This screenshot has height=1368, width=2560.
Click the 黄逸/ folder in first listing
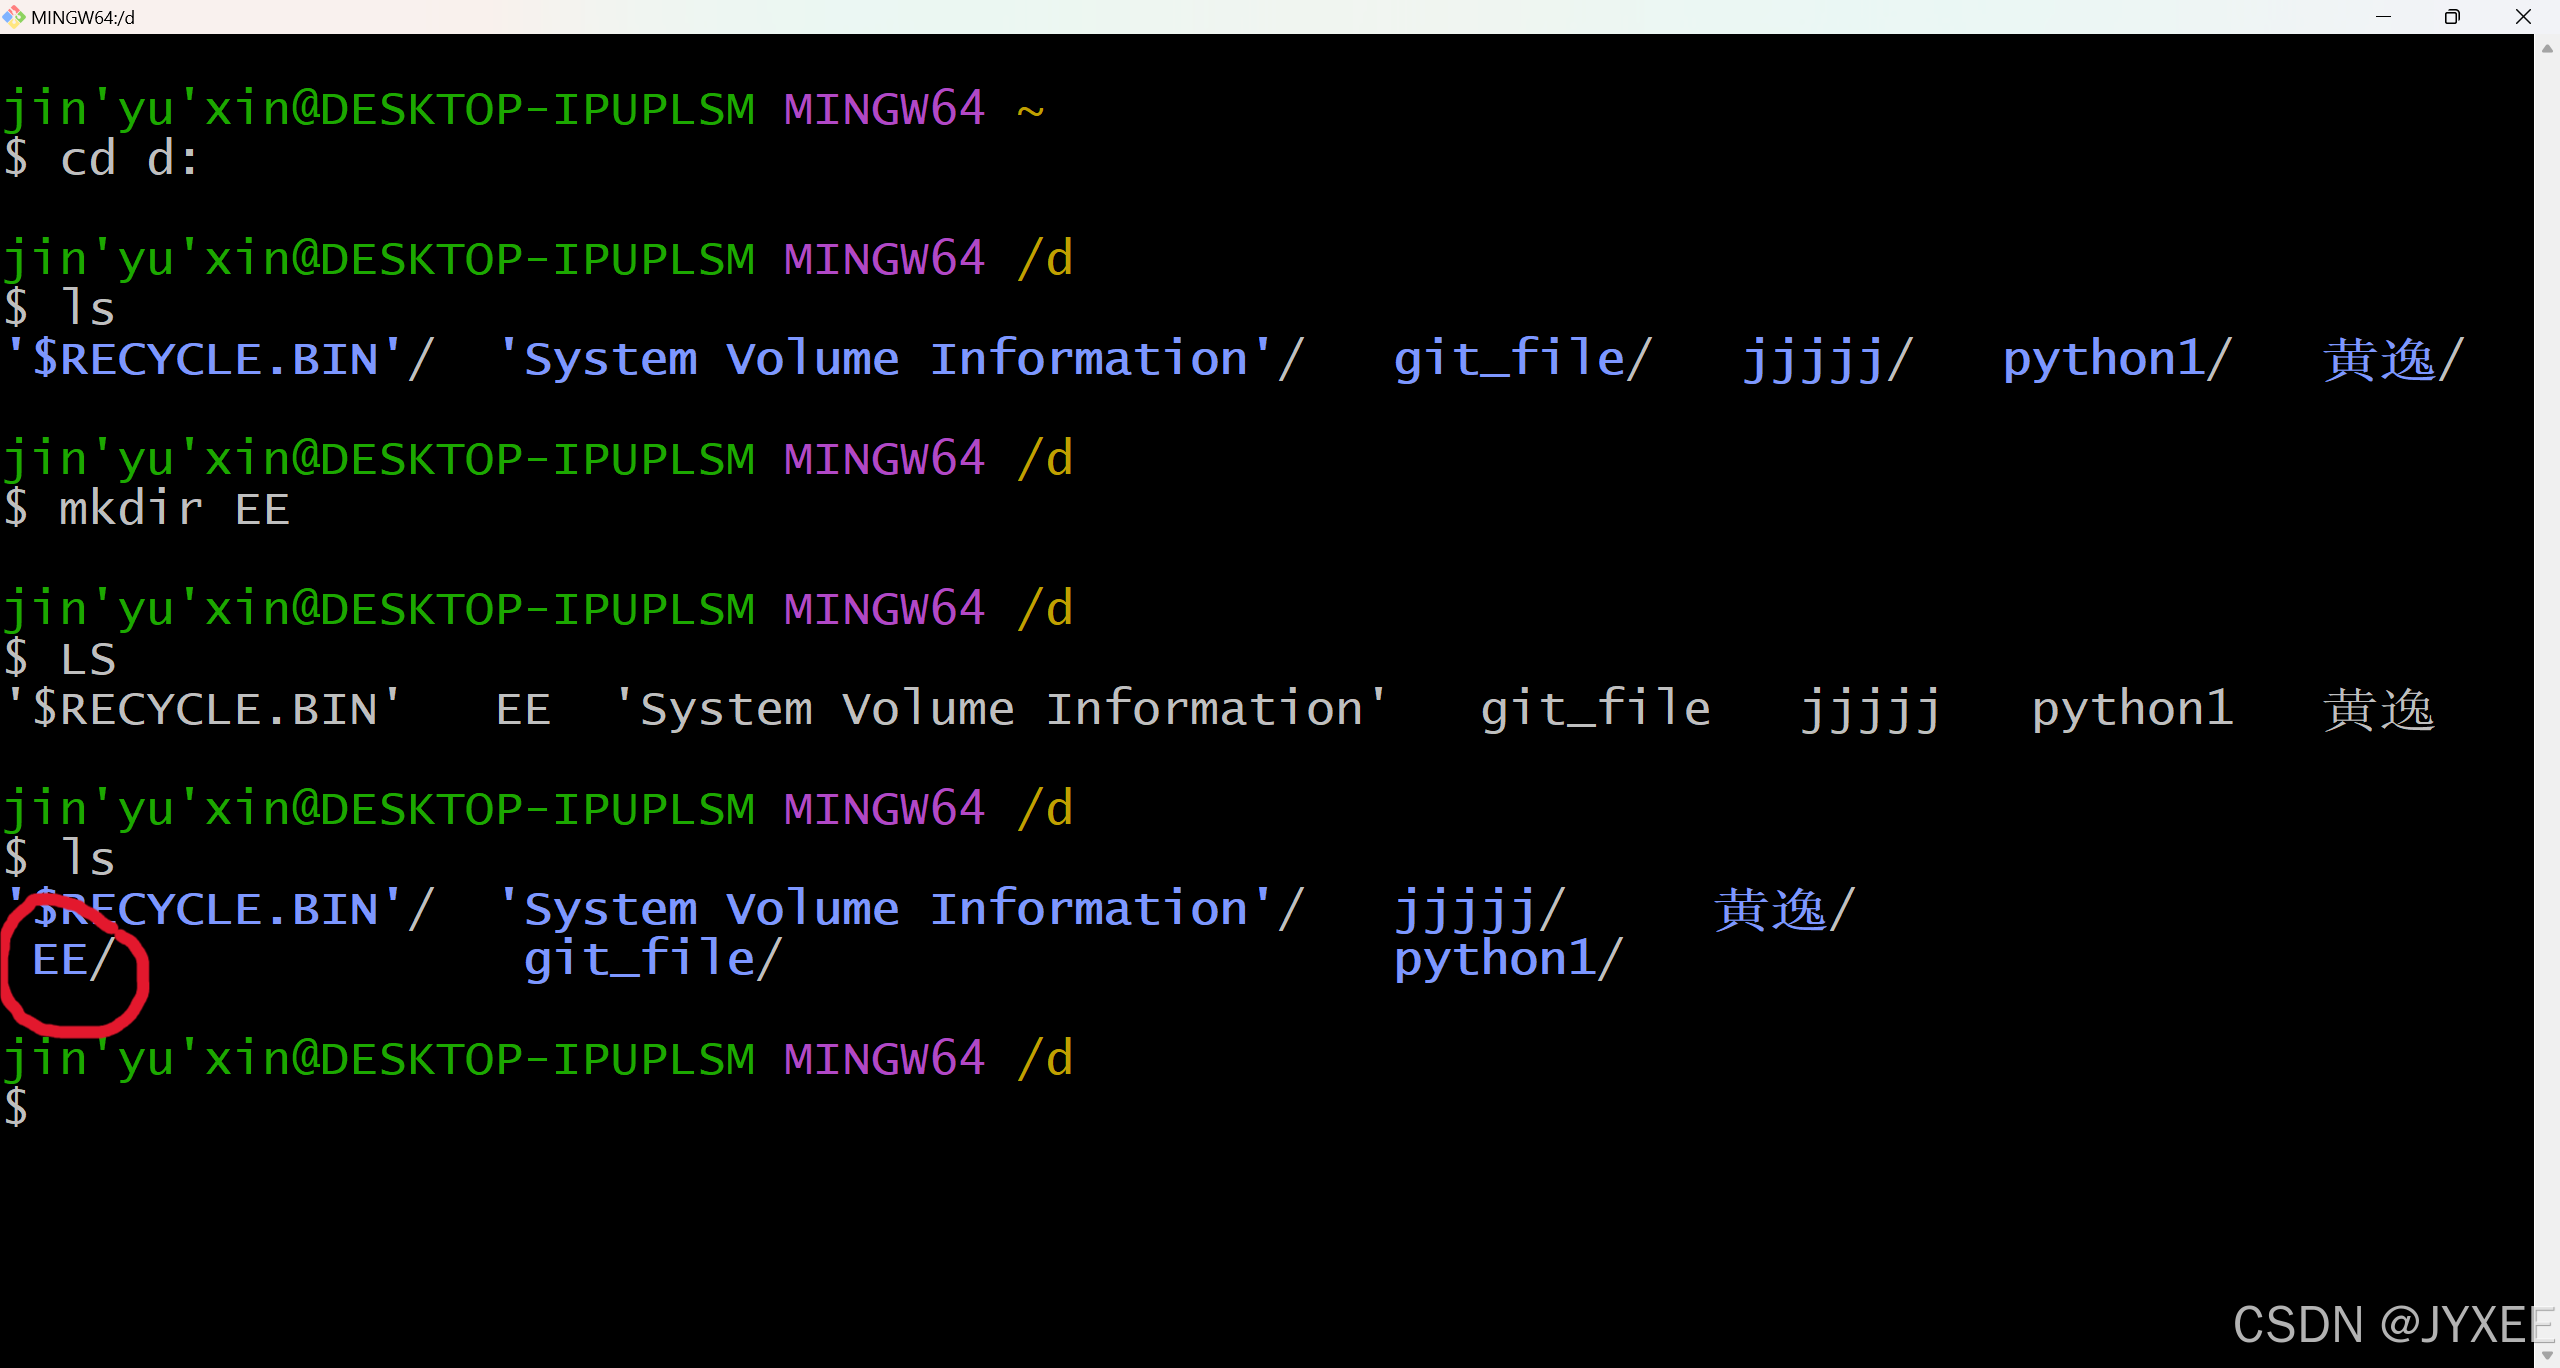pyautogui.click(x=2394, y=359)
